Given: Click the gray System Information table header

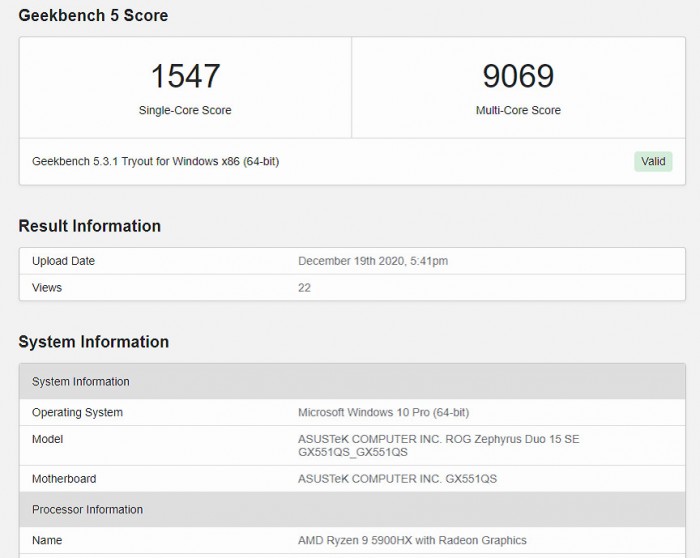Looking at the screenshot, I should click(81, 381).
